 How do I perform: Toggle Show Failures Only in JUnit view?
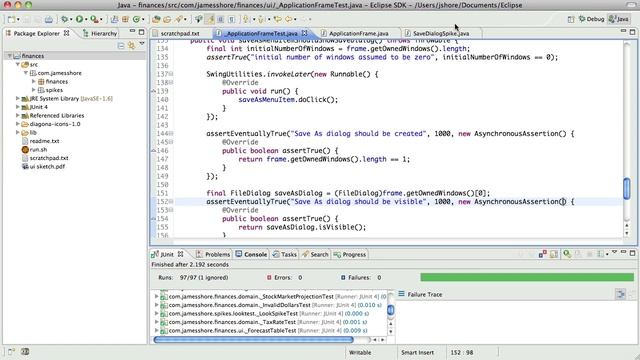point(542,254)
